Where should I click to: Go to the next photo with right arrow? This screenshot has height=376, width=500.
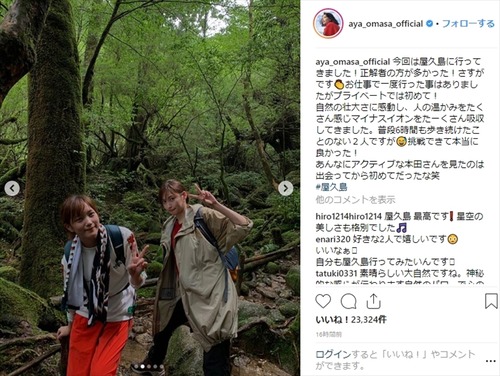(286, 189)
